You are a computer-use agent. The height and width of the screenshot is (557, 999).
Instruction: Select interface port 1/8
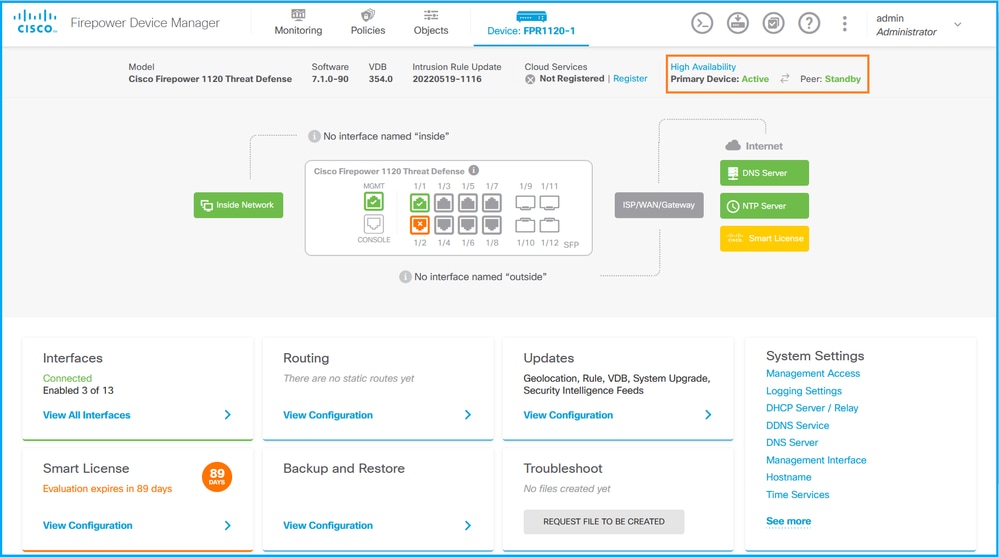tap(492, 225)
